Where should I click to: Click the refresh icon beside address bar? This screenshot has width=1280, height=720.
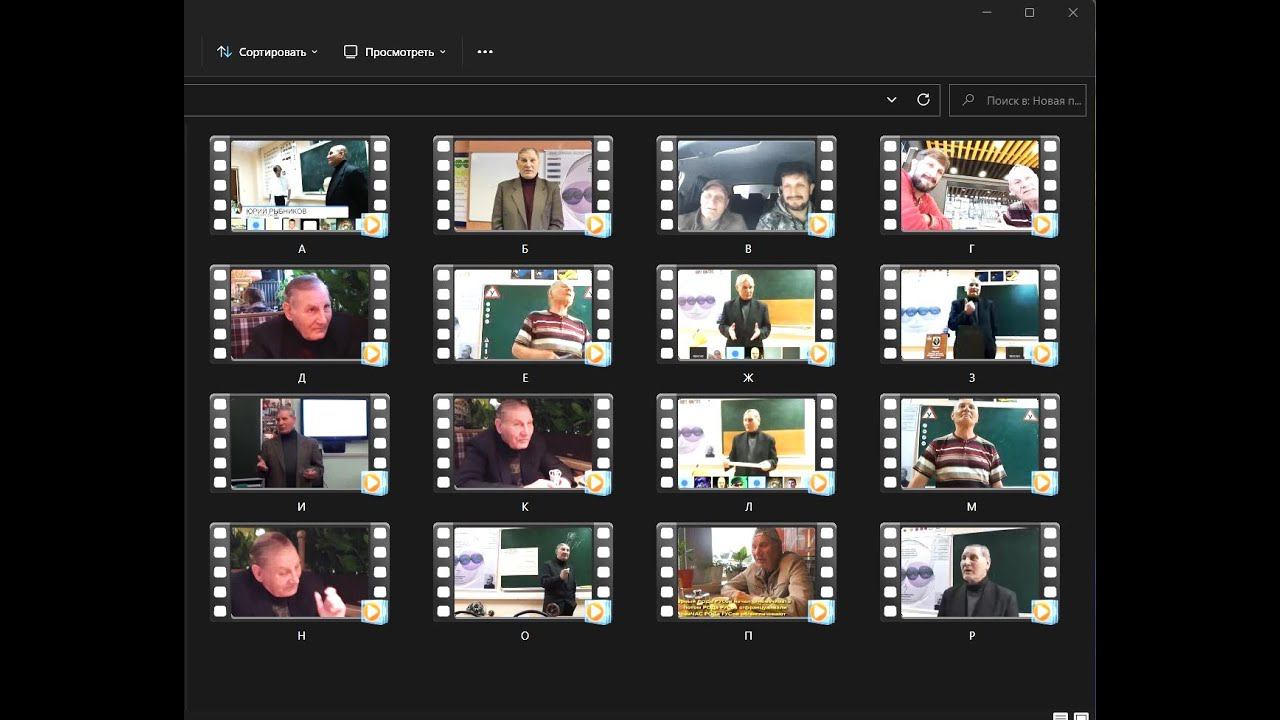[923, 100]
